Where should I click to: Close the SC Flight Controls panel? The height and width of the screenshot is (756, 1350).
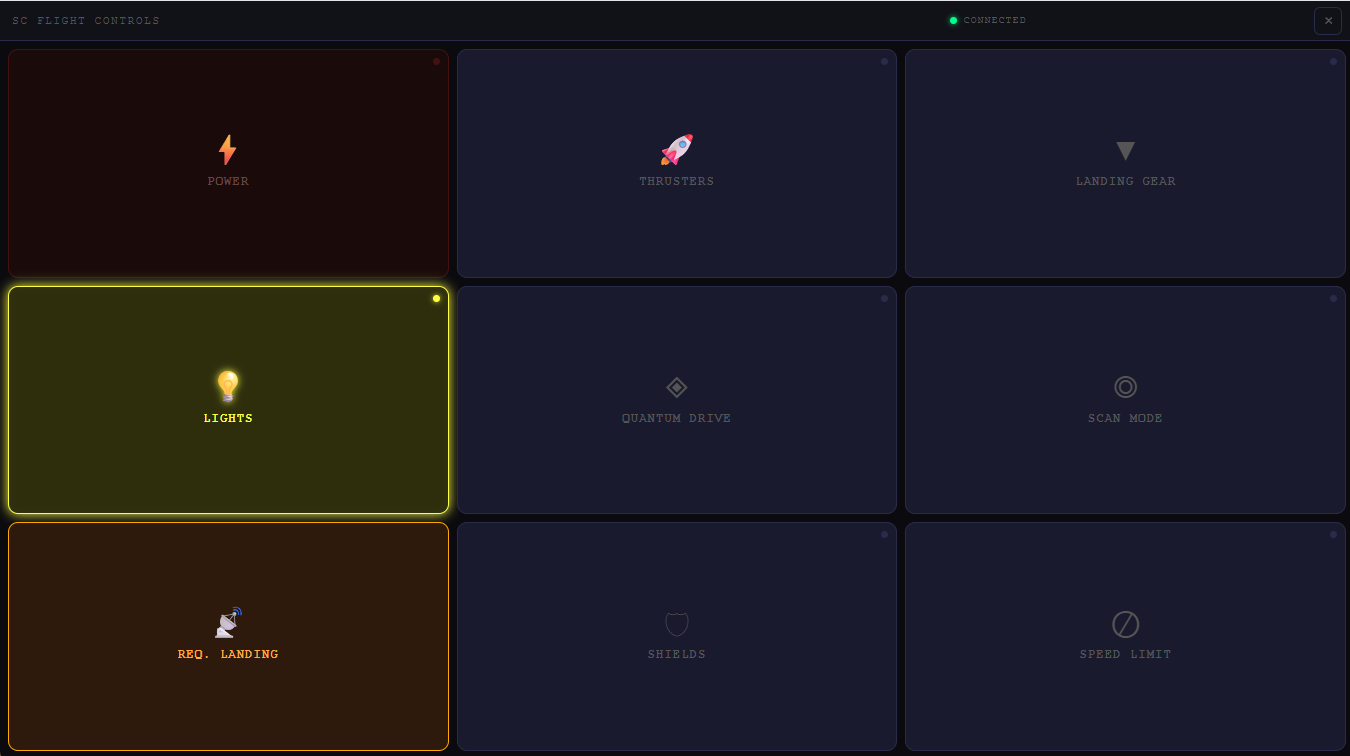[1328, 20]
